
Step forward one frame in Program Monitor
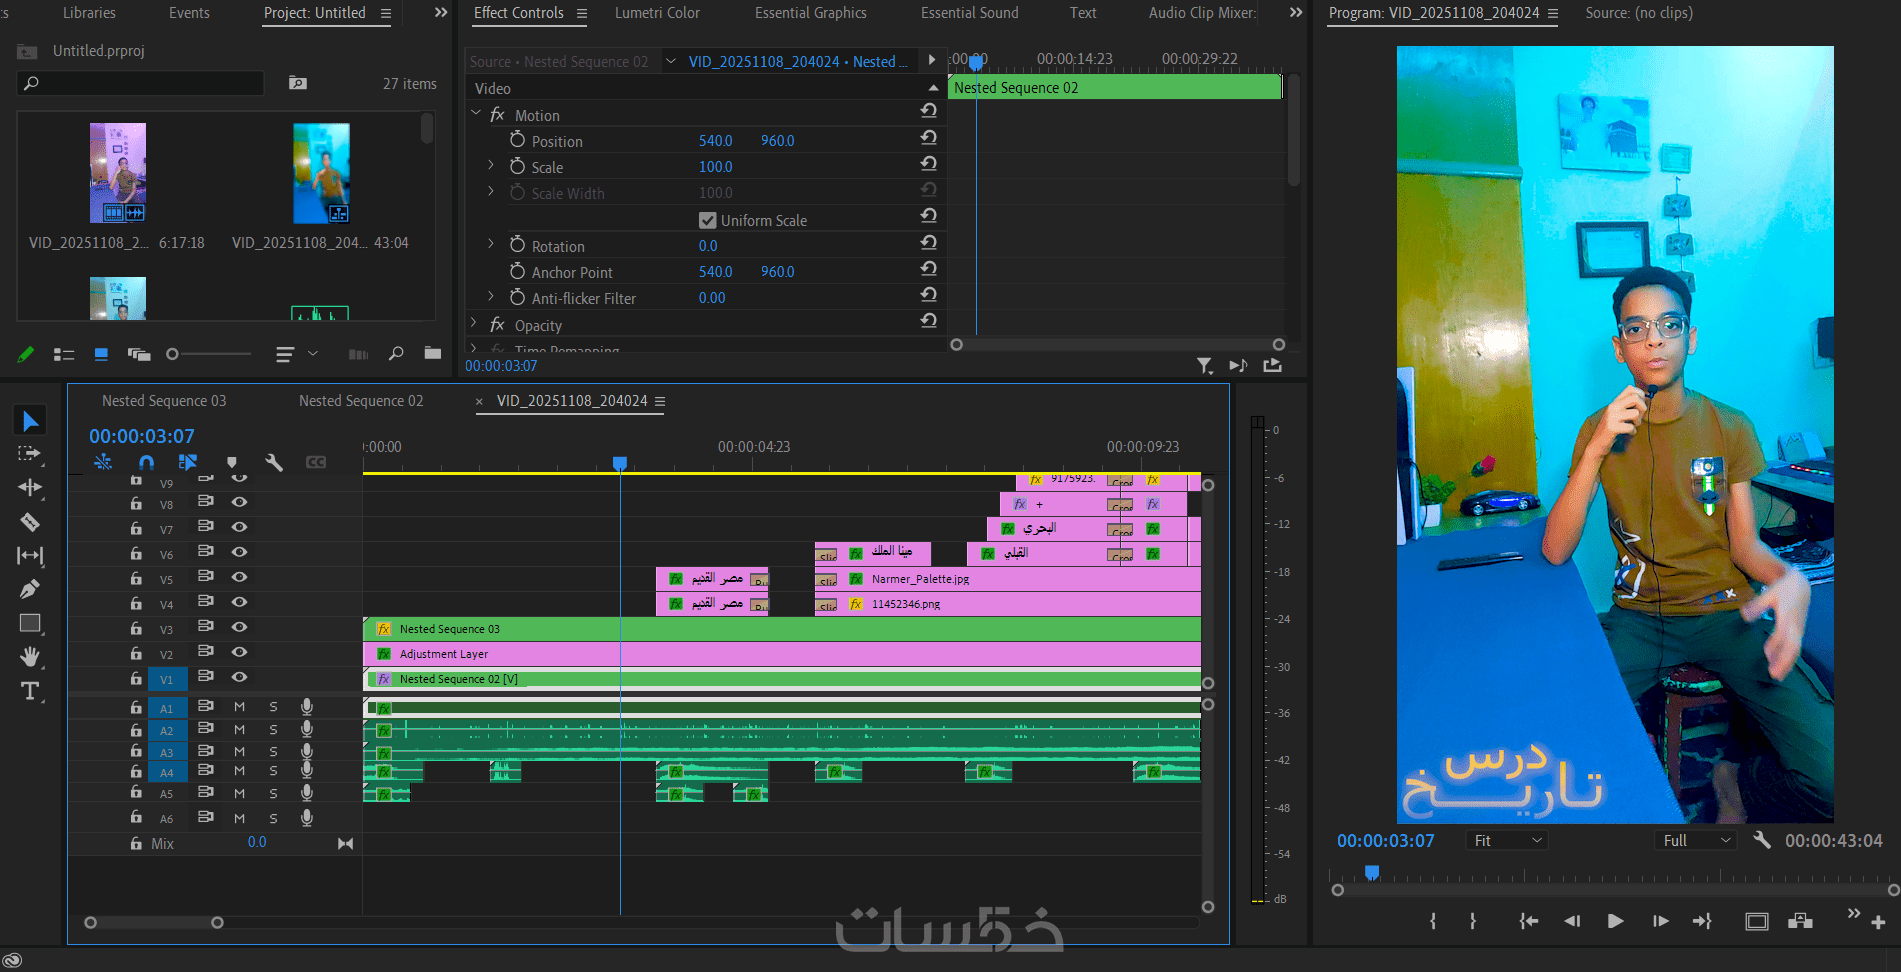coord(1660,921)
